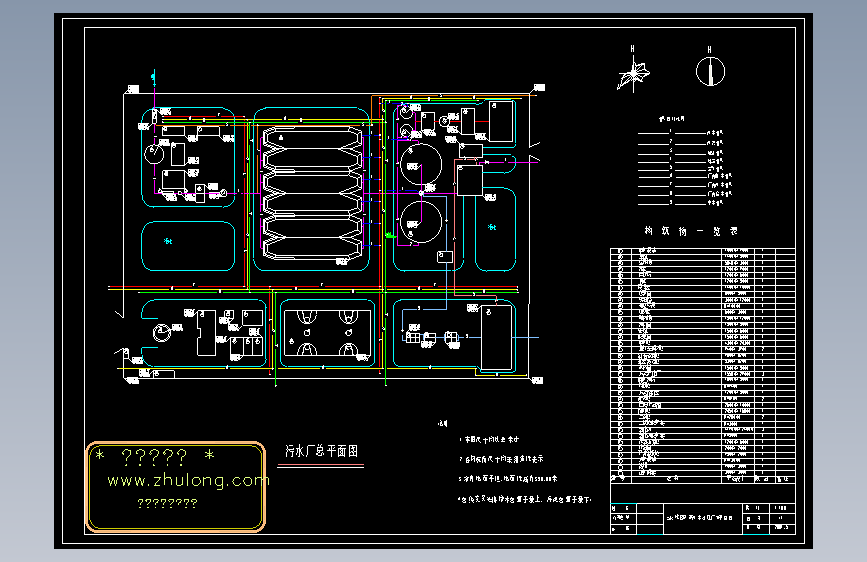Select the drawing title 污水厂总平面图
This screenshot has width=867, height=562.
(x=321, y=451)
